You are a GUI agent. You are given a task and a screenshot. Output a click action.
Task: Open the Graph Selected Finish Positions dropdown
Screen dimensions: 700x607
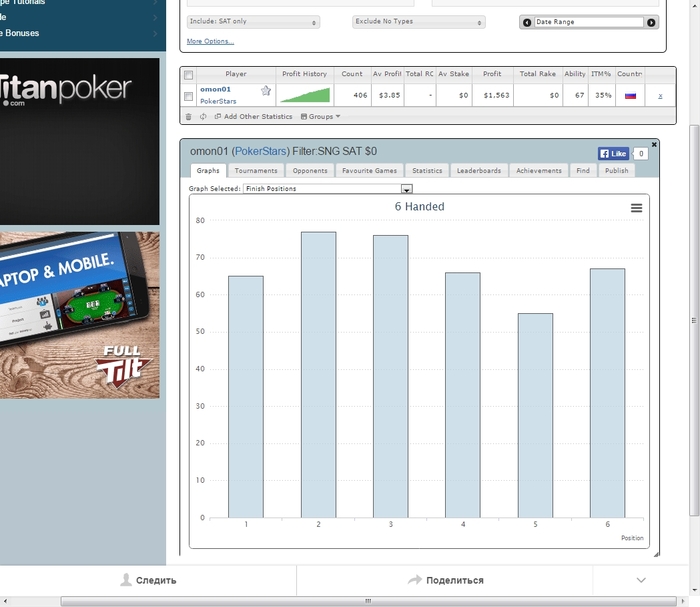pyautogui.click(x=328, y=189)
